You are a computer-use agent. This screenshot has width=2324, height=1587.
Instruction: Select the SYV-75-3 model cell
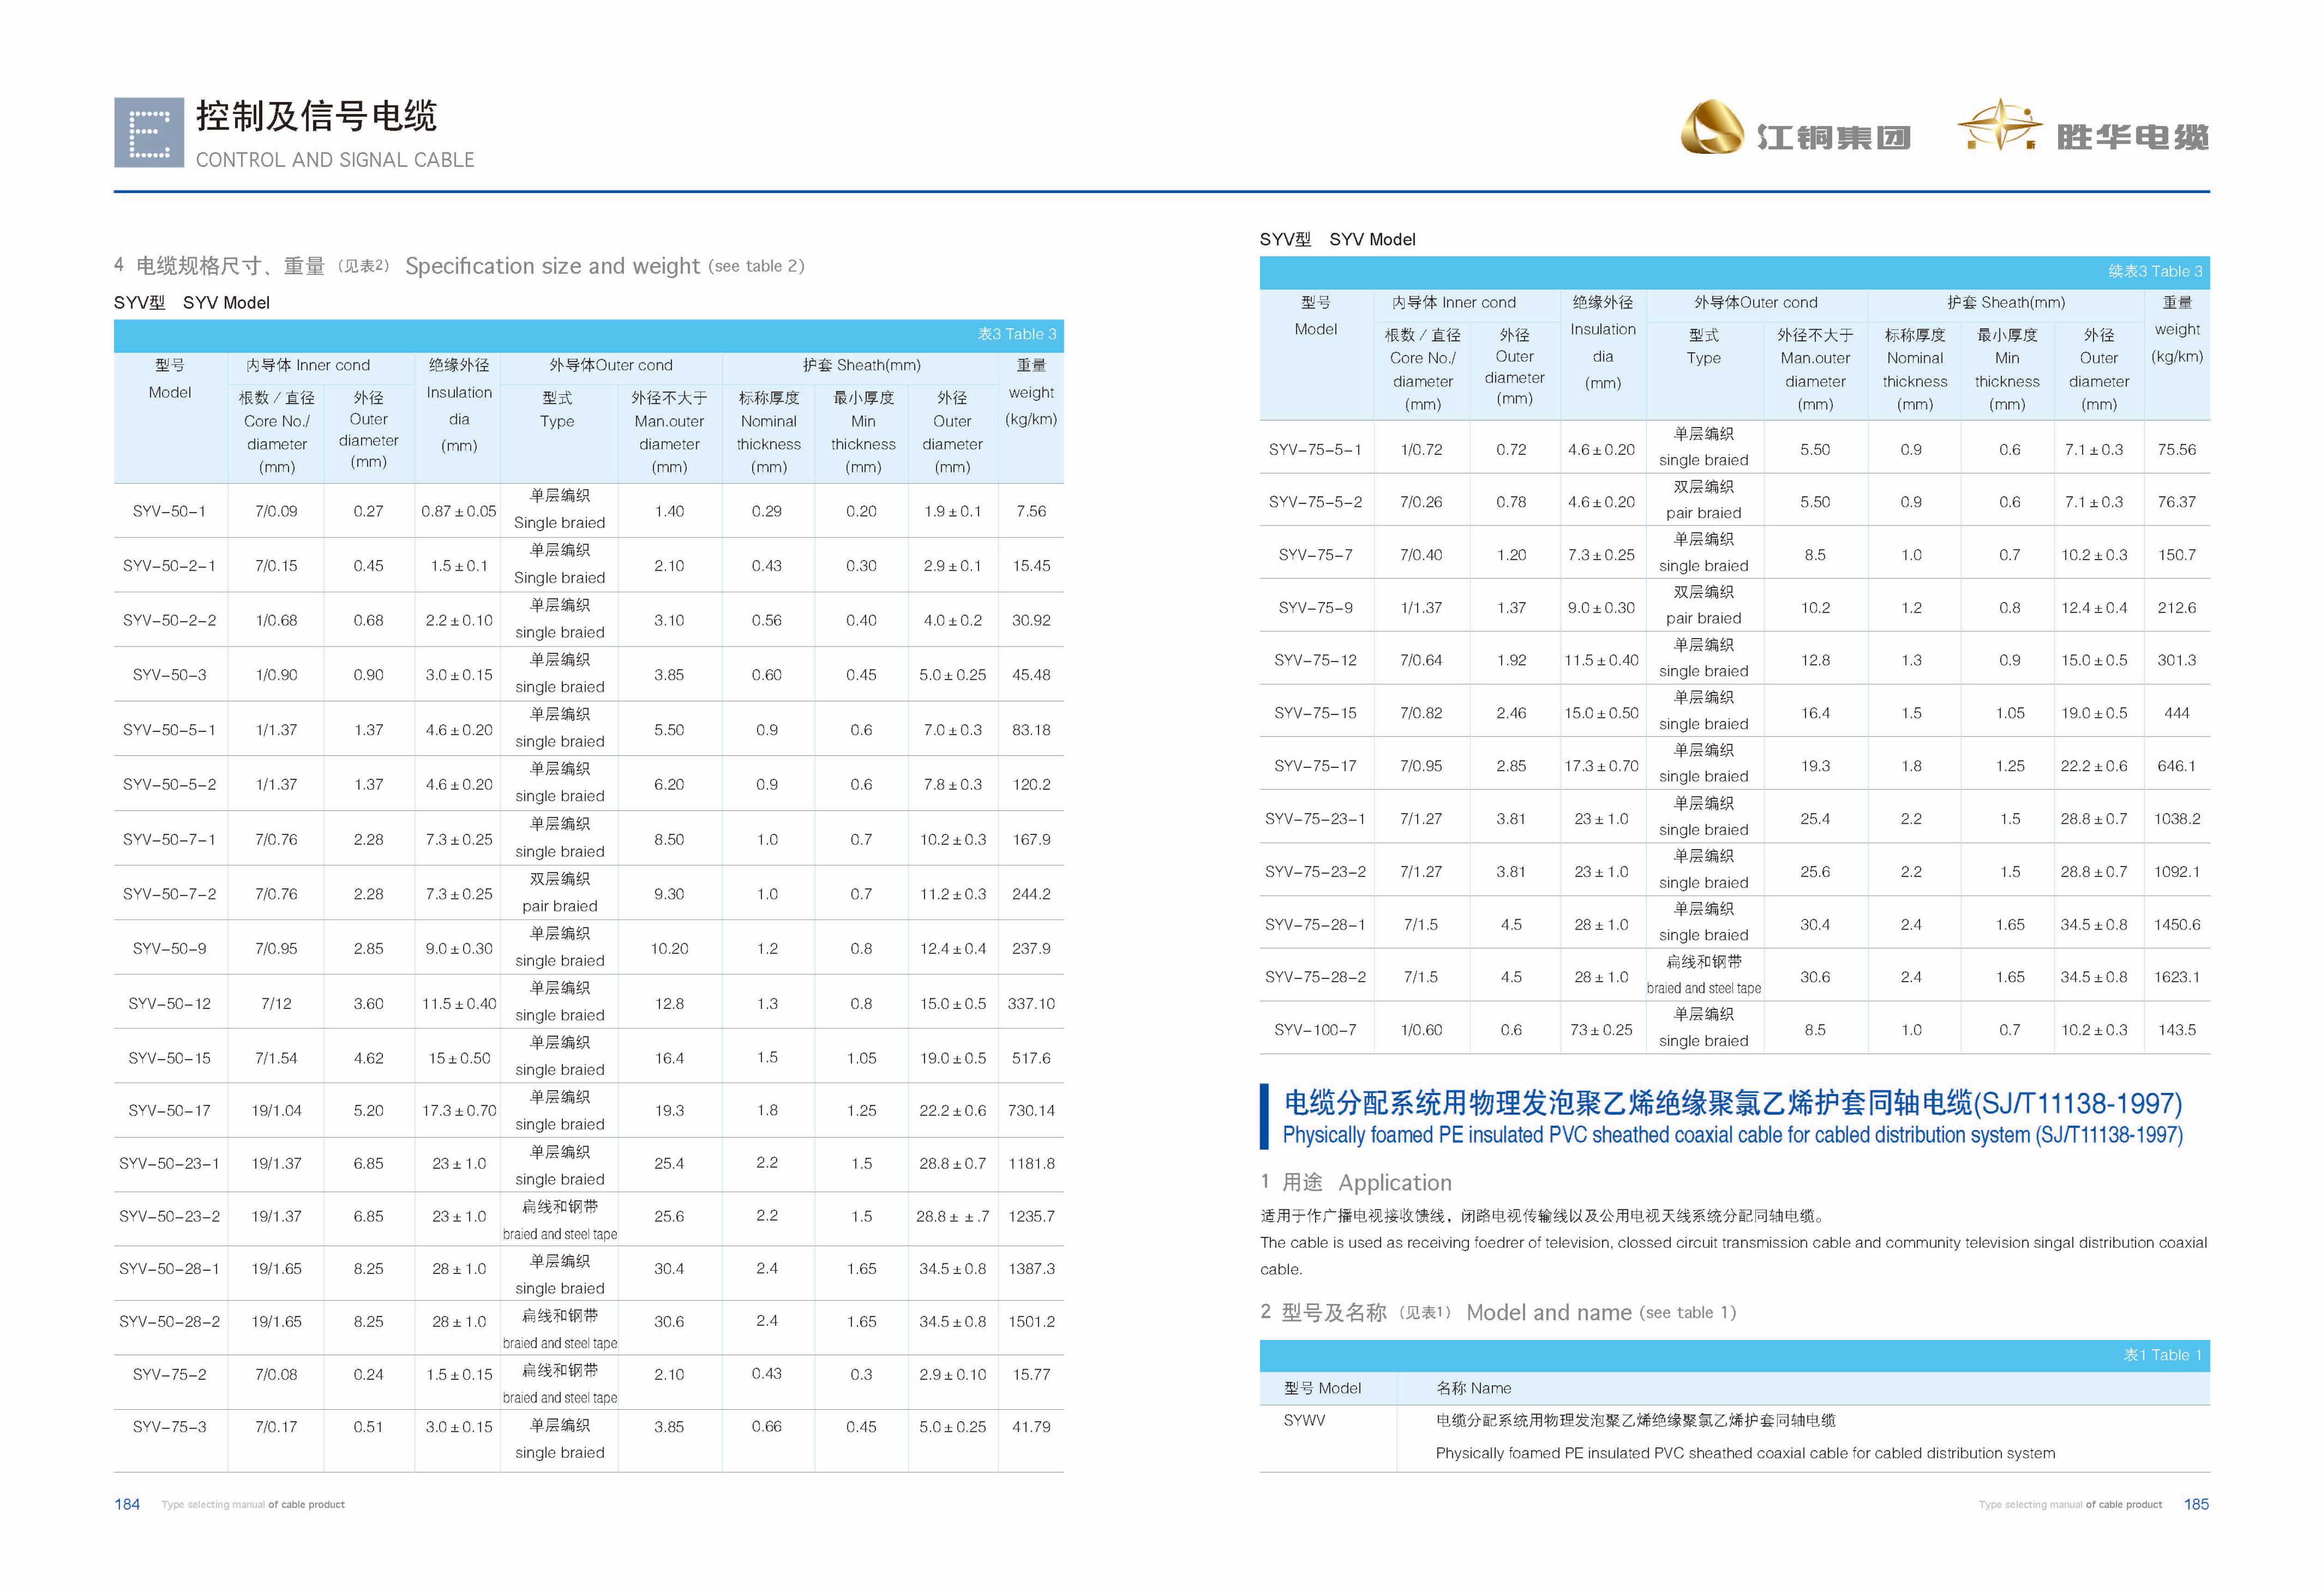pos(170,1427)
